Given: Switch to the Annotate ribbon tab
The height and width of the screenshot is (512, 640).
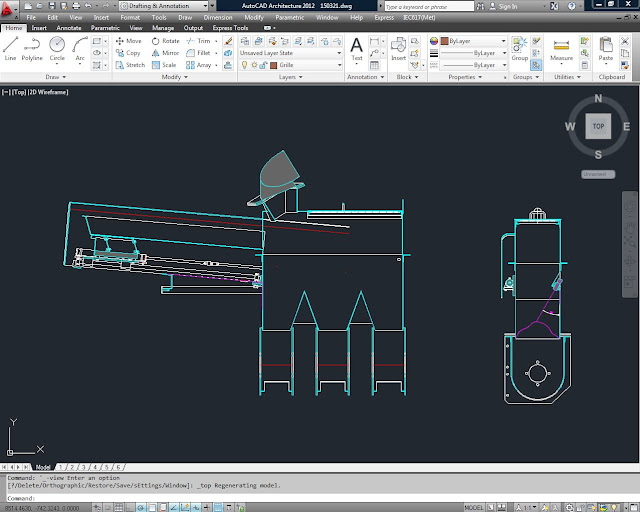Looking at the screenshot, I should pos(69,28).
